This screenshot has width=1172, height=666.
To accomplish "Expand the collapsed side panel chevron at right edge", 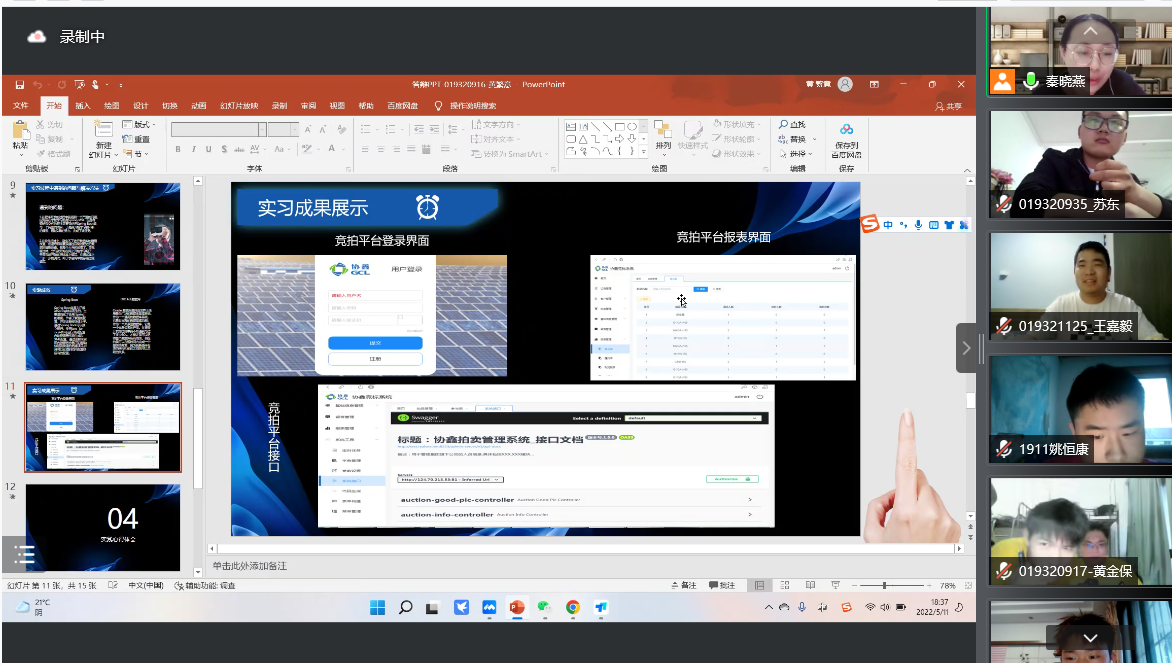I will click(966, 348).
